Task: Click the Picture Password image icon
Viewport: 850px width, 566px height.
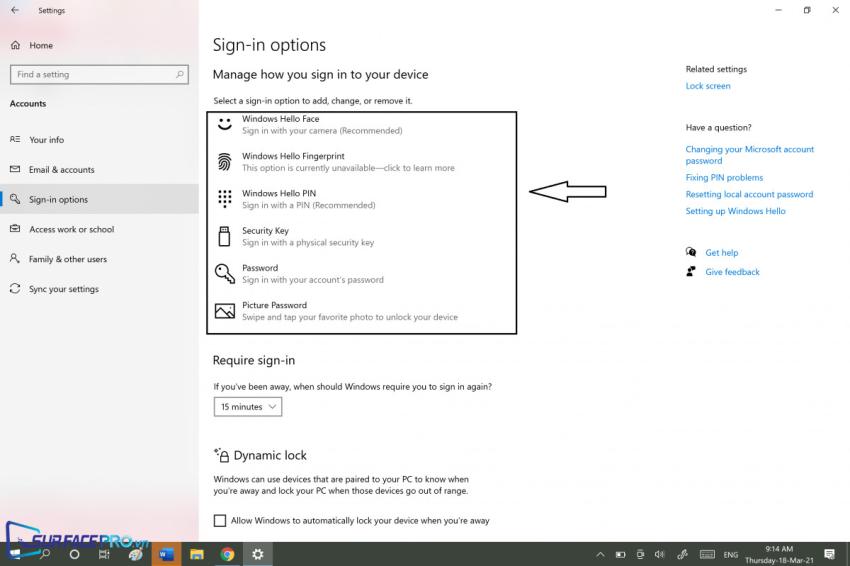Action: pos(224,311)
